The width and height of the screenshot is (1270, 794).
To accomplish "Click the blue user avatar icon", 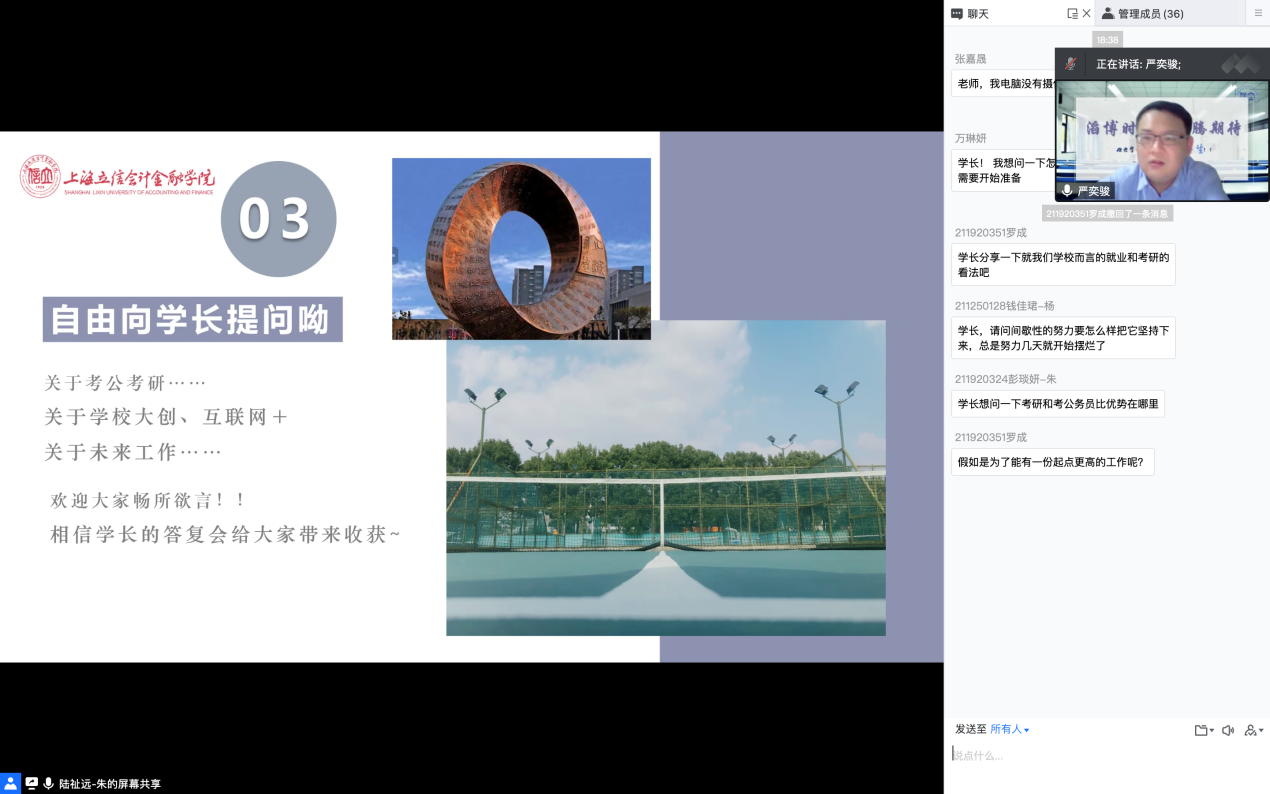I will pyautogui.click(x=10, y=783).
